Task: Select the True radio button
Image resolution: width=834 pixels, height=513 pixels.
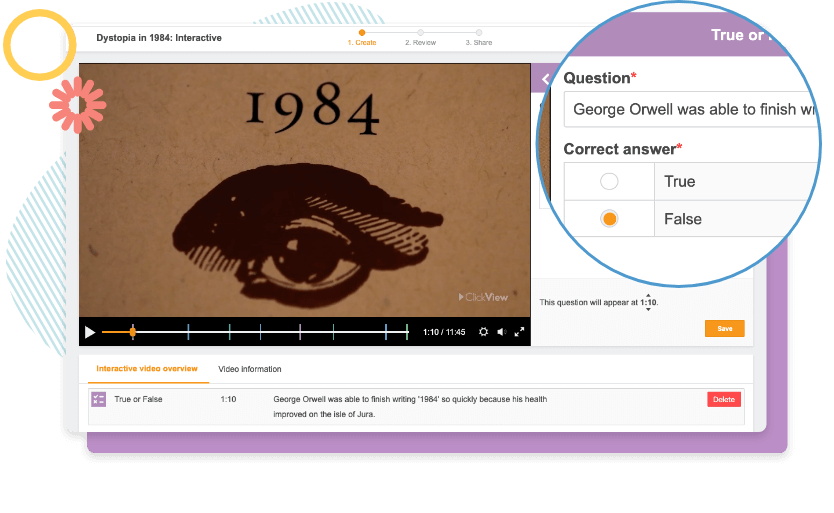Action: (x=608, y=182)
